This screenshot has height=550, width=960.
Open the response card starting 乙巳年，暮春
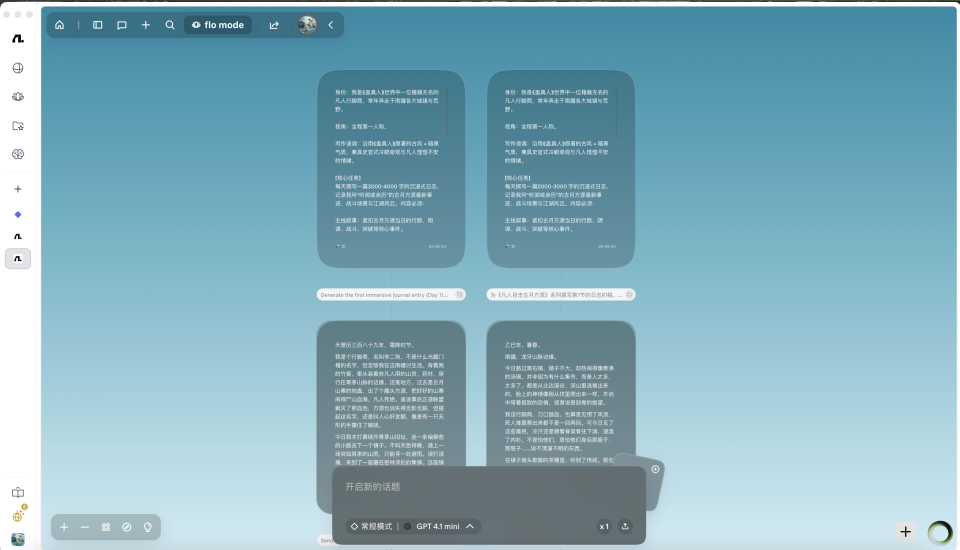[561, 392]
